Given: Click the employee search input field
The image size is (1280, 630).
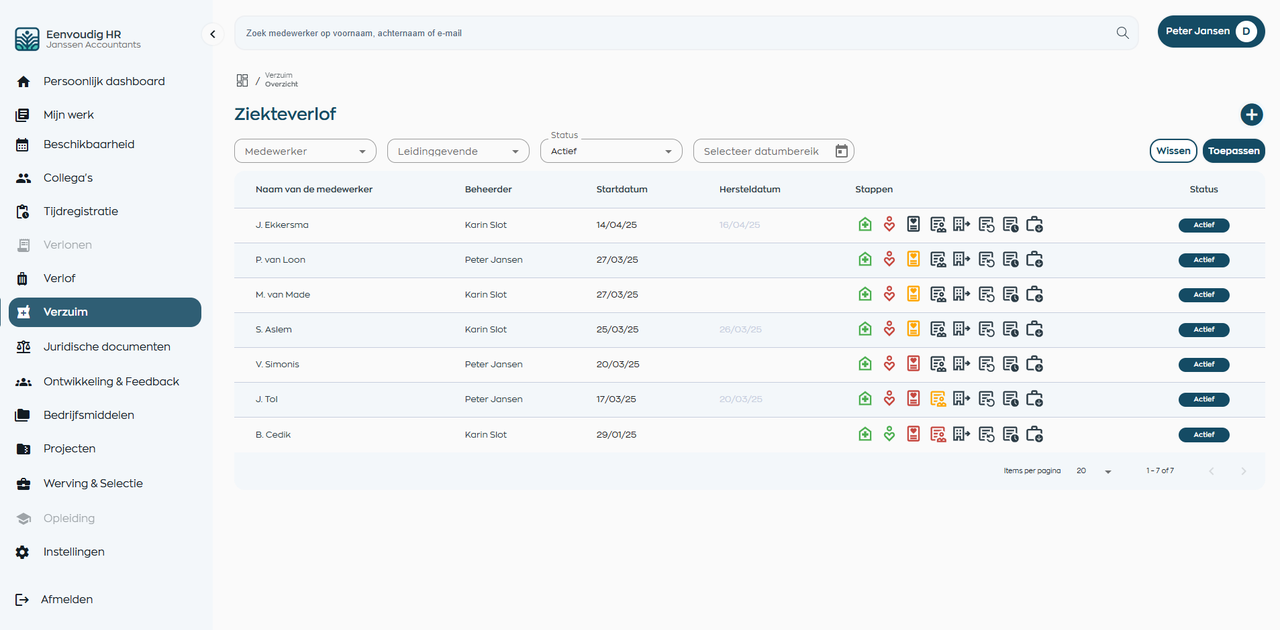Looking at the screenshot, I should (670, 33).
